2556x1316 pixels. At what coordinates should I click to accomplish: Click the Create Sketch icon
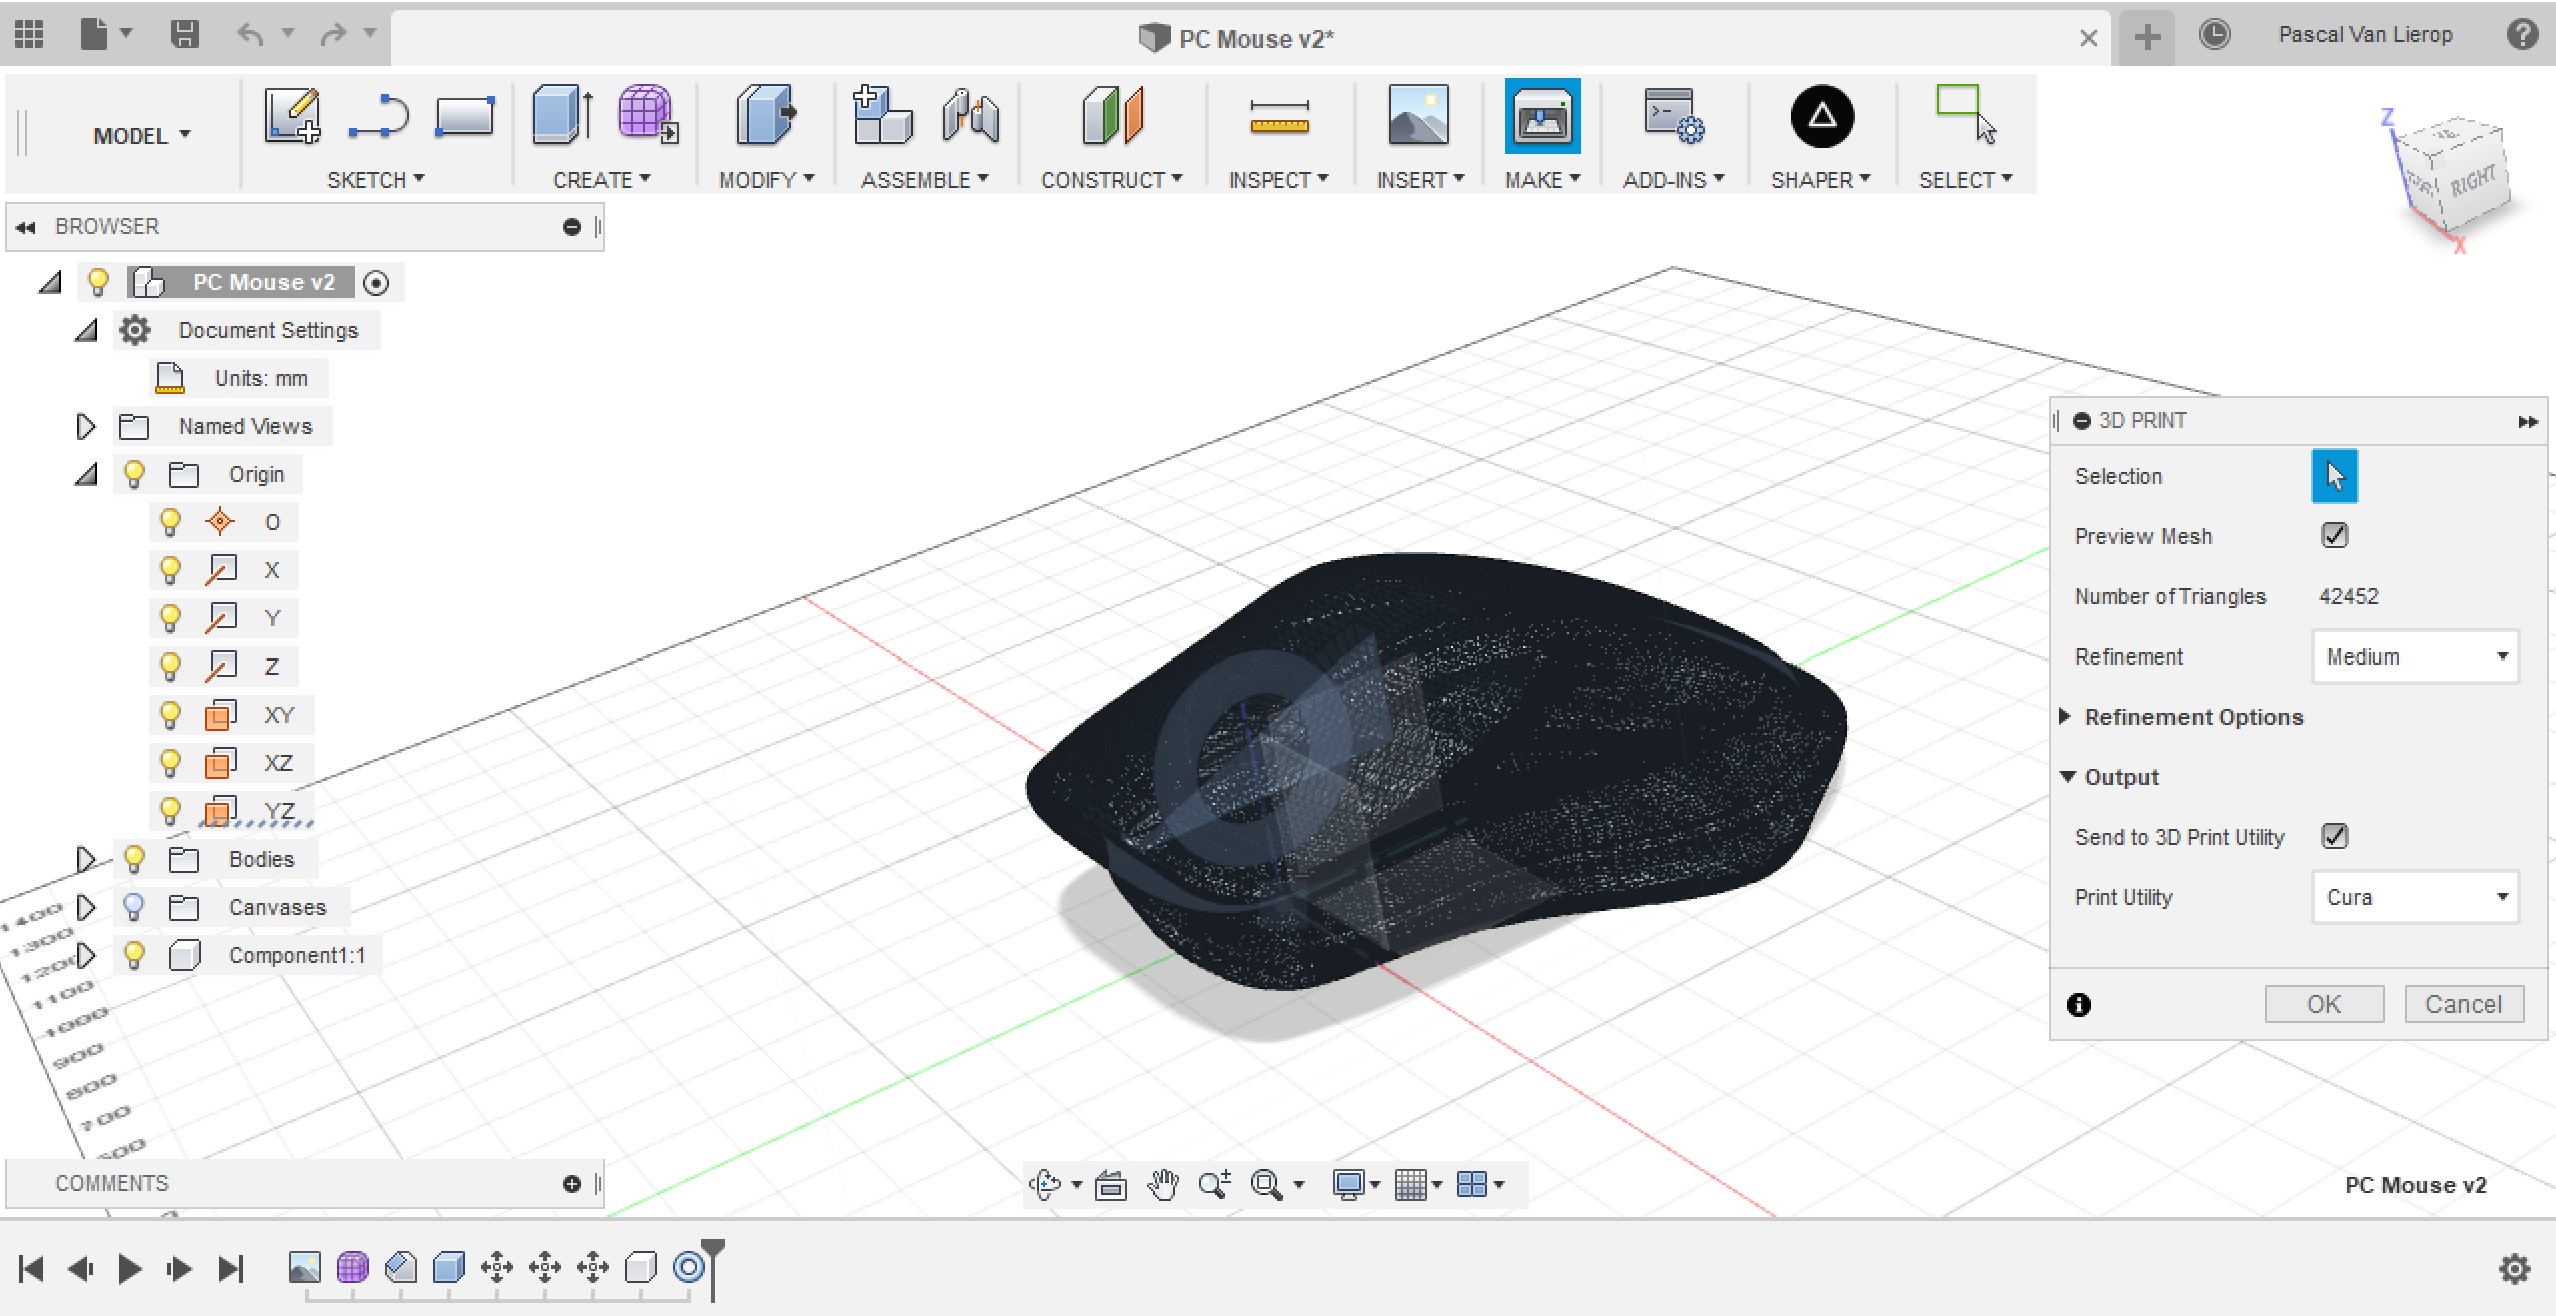[292, 116]
